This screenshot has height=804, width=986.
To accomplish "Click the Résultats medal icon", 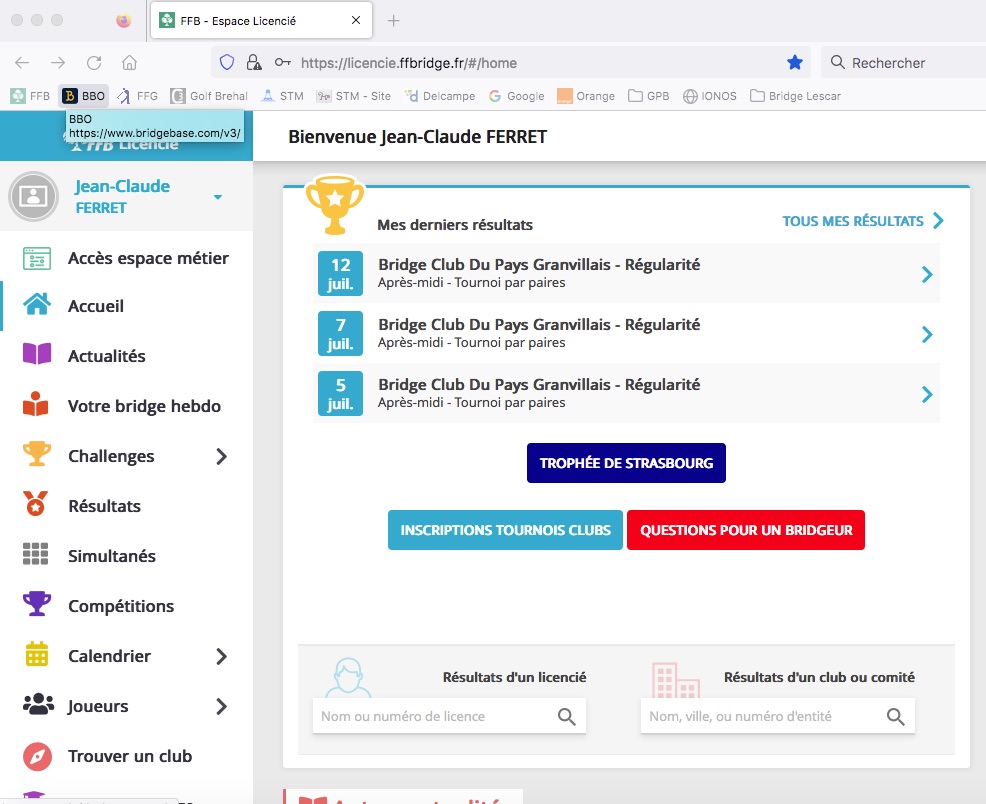I will (36, 505).
